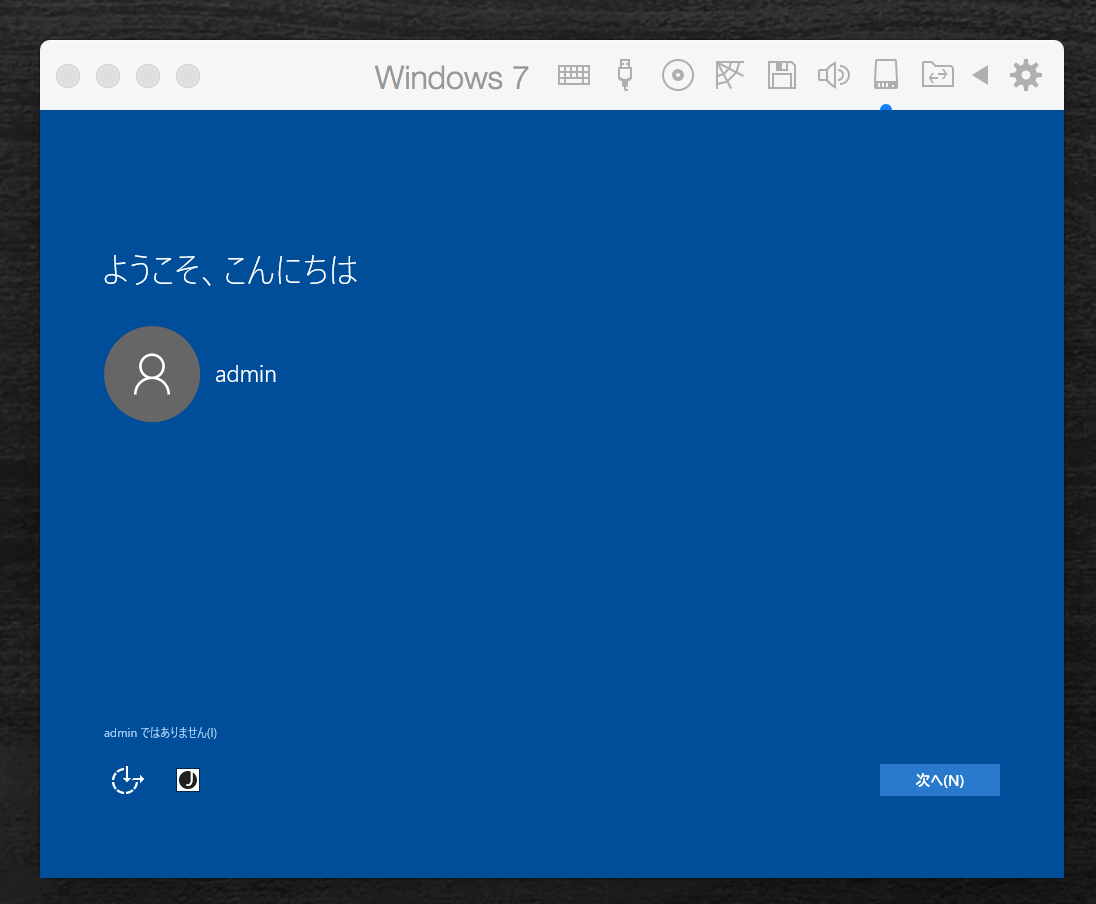Open virtual machine settings gear
Viewport: 1096px width, 904px height.
[1025, 76]
